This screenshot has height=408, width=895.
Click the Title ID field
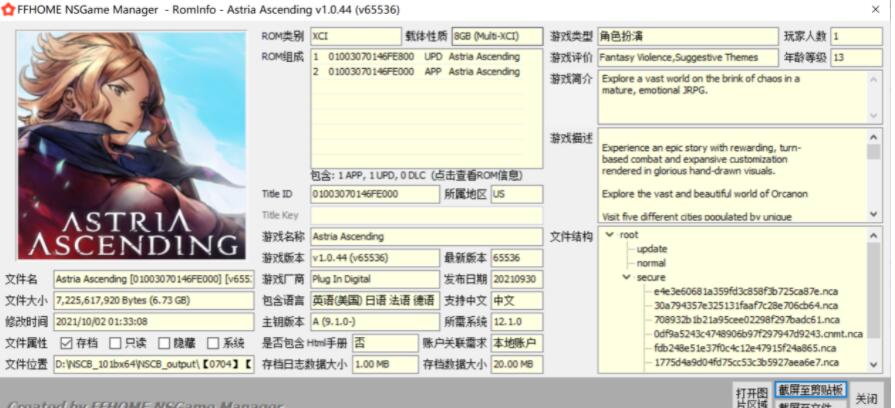pos(374,194)
